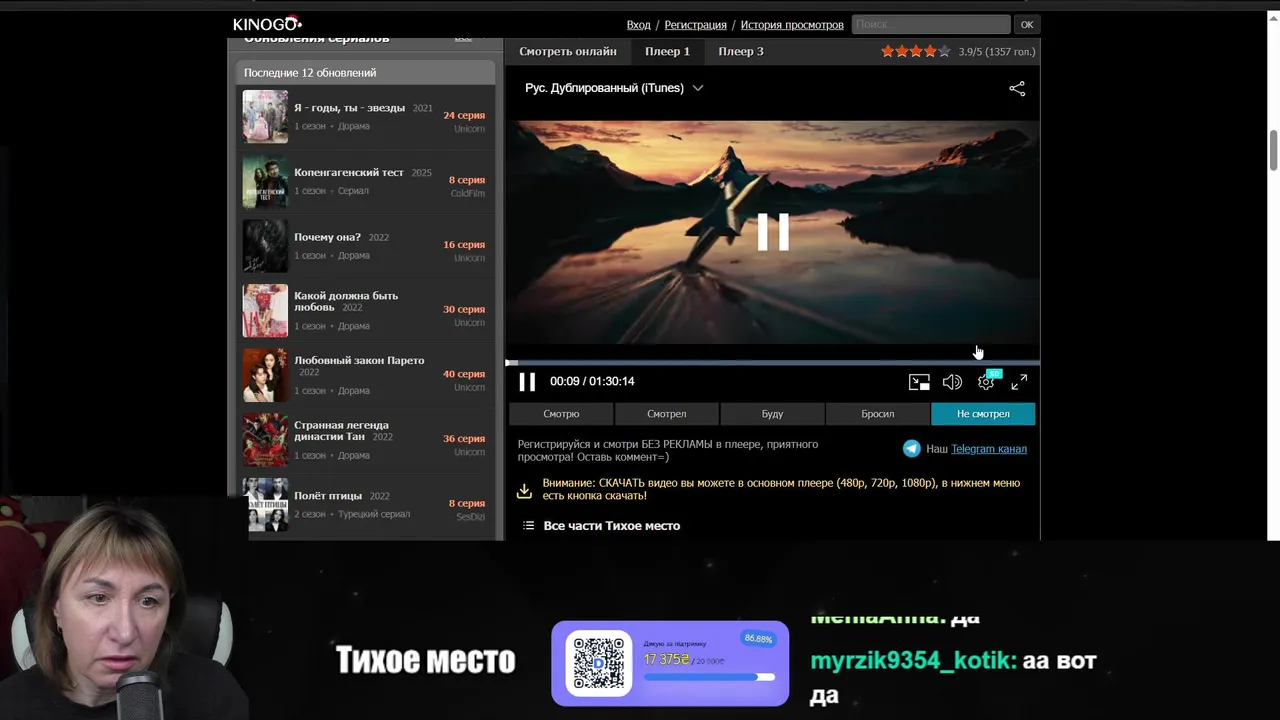
Task: Click the OK search button
Action: click(1027, 24)
